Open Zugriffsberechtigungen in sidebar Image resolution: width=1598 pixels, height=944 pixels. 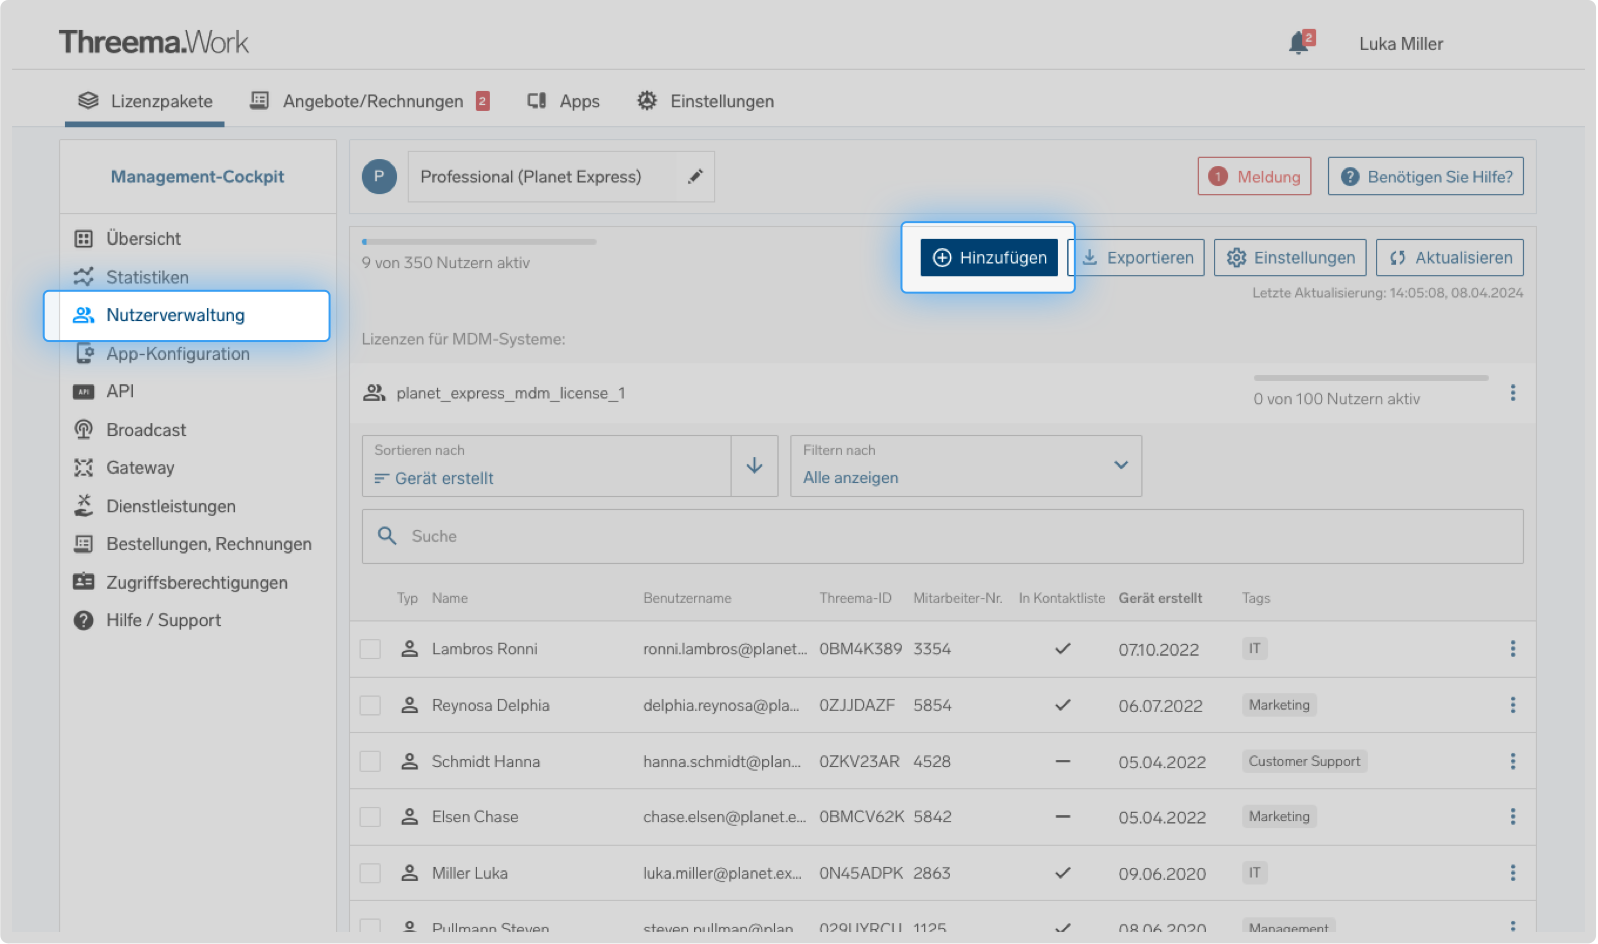pos(181,583)
